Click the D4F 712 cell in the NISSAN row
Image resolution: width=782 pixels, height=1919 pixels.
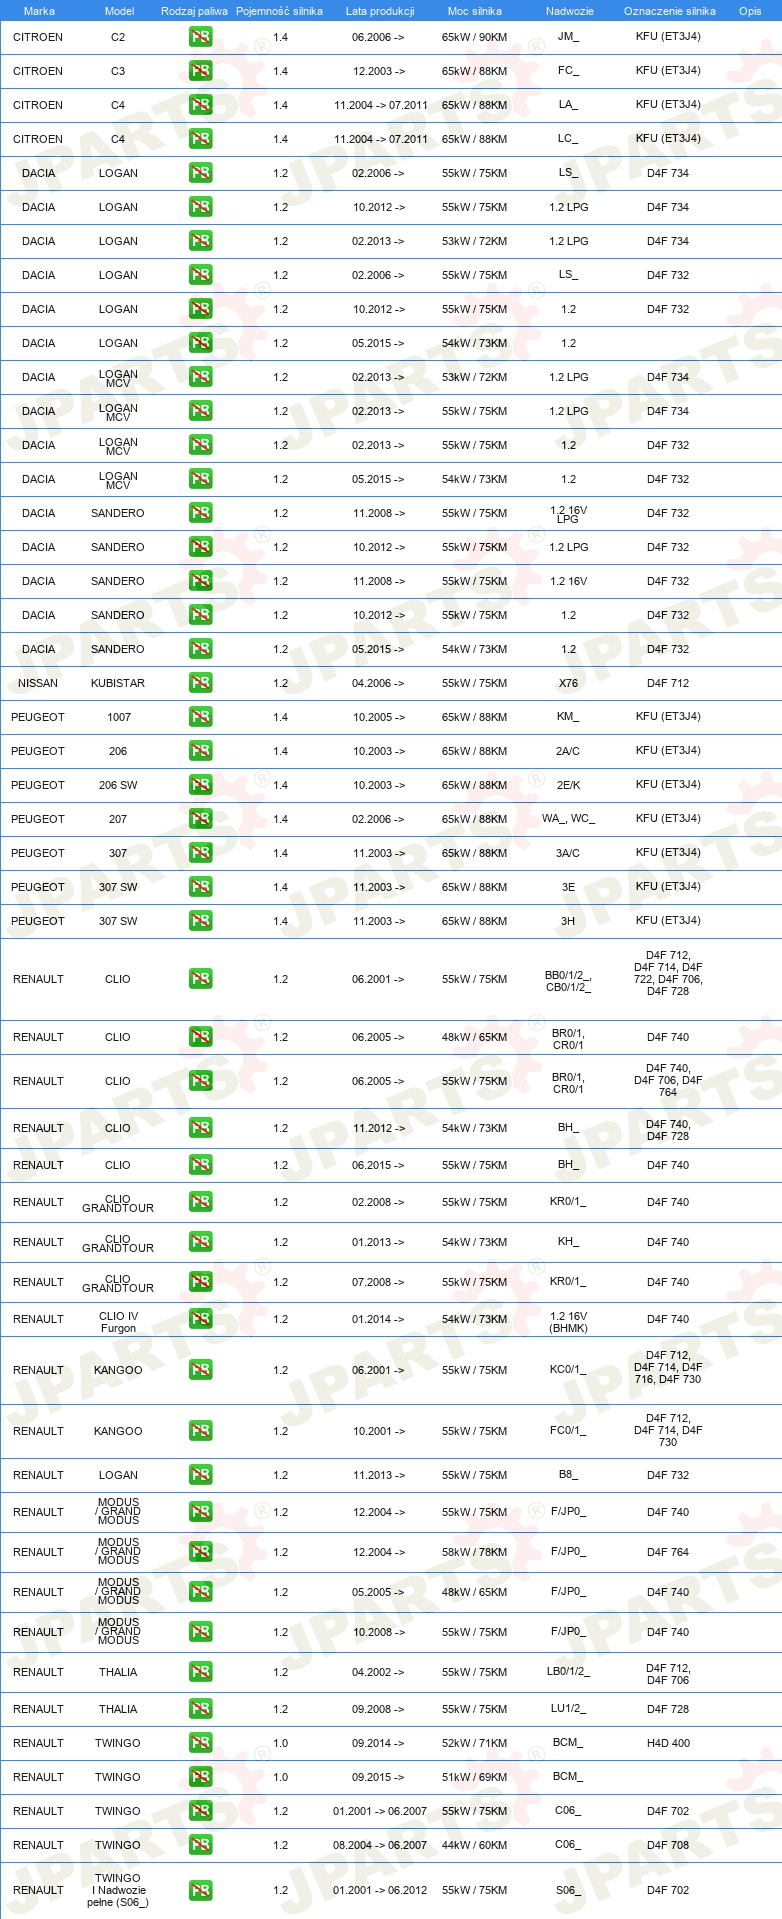pos(668,683)
